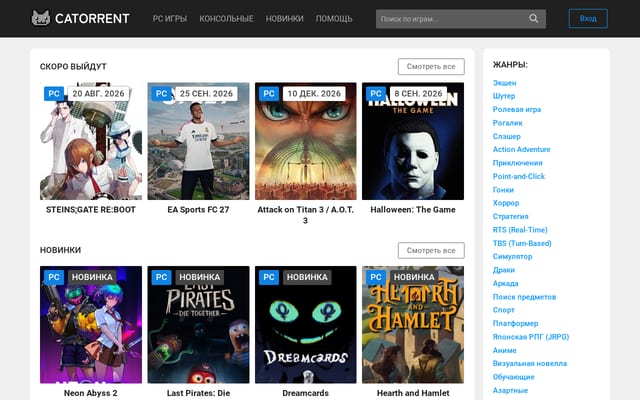The image size is (640, 400).
Task: Click НОВИНКА tag on Dreamcards card
Action: click(307, 277)
